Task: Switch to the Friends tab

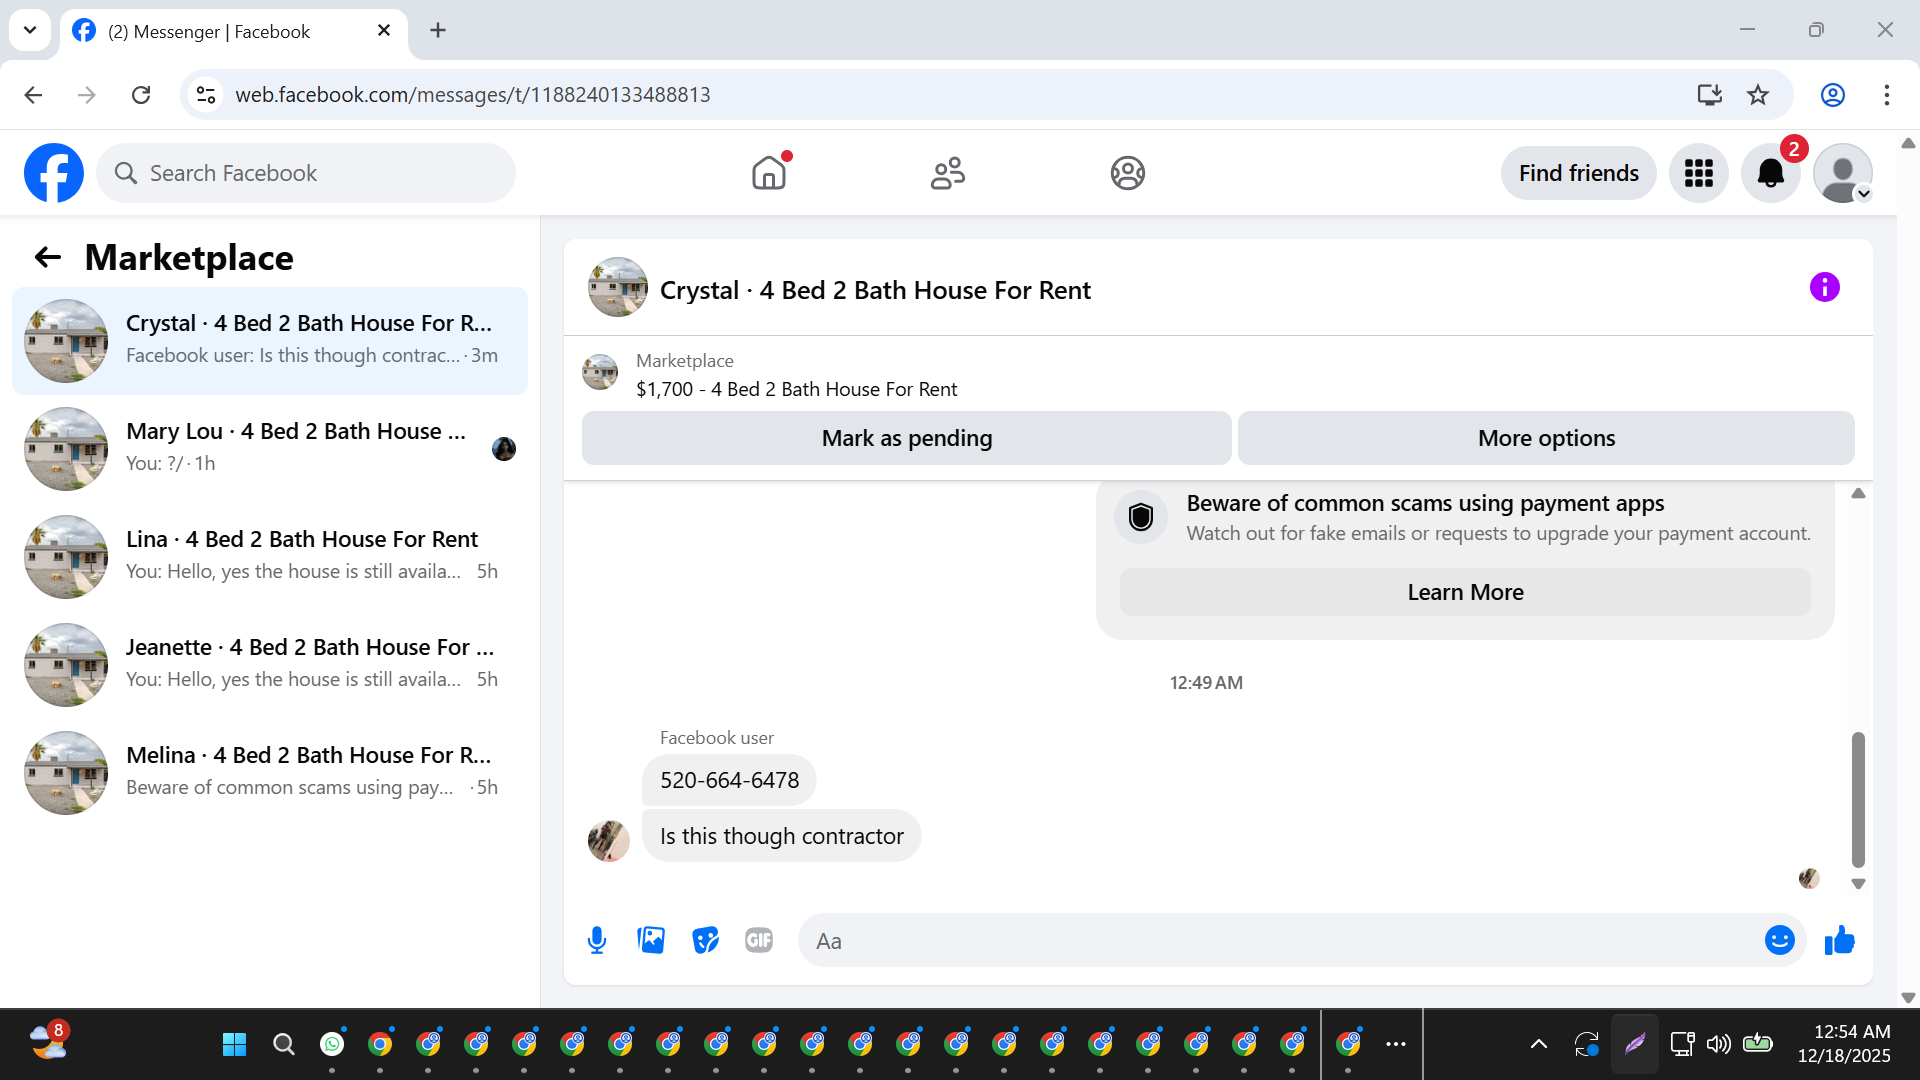Action: 948,173
